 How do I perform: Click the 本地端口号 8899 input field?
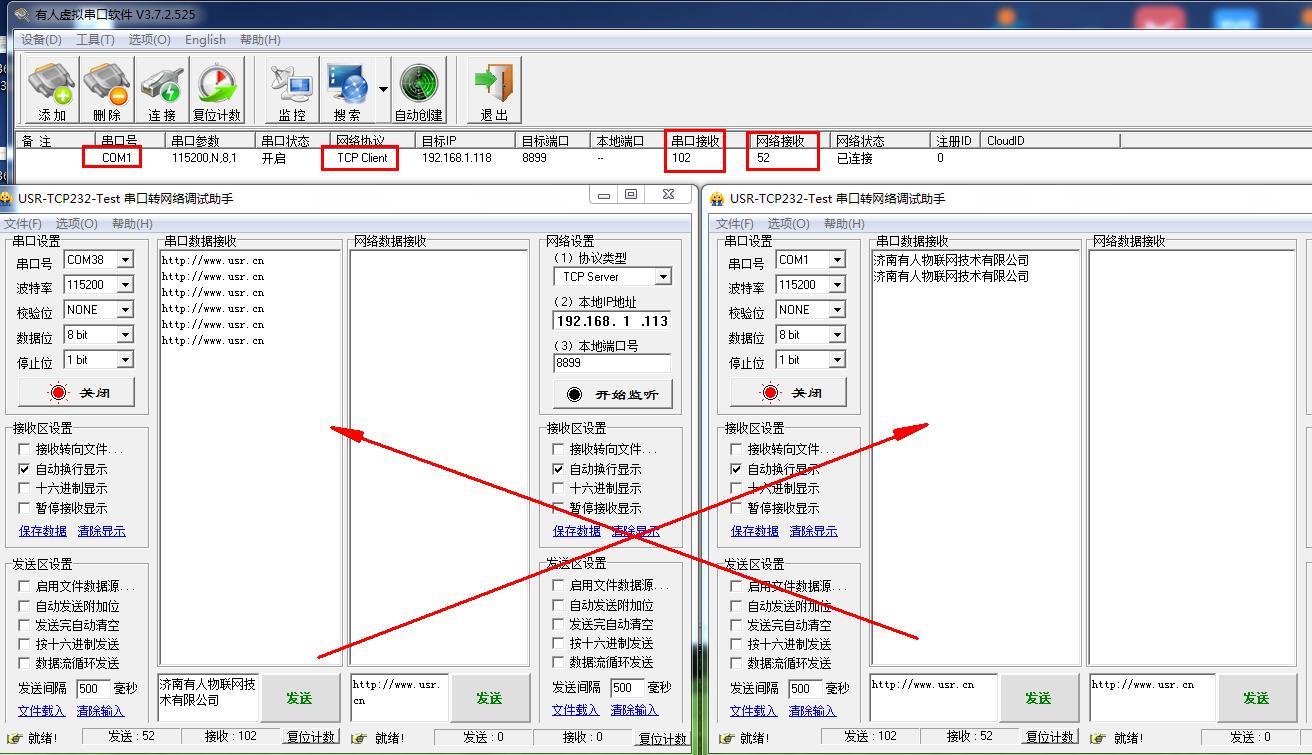(x=611, y=364)
